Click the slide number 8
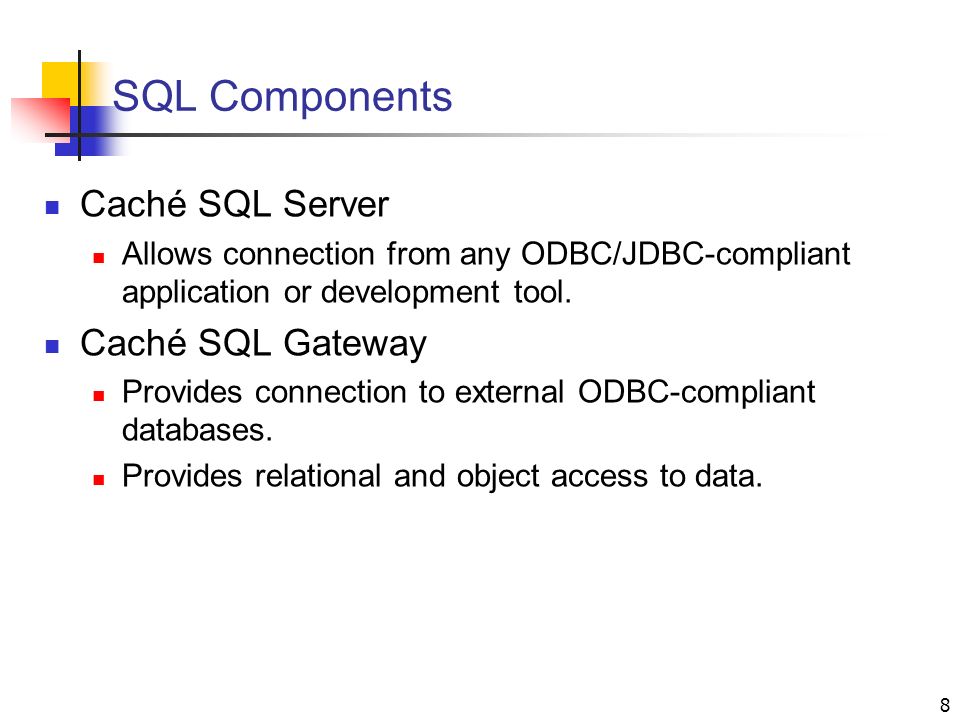 click(945, 705)
